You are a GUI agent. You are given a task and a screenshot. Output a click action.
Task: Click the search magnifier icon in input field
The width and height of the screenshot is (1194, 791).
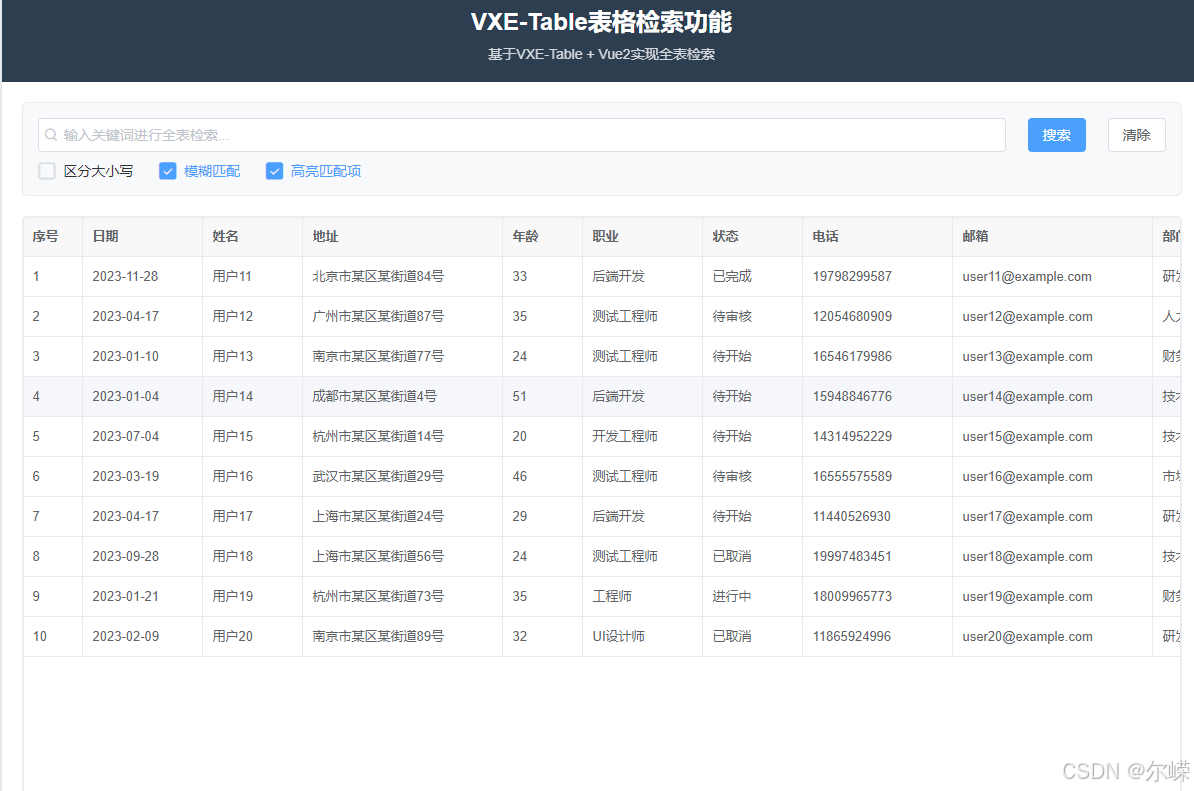pyautogui.click(x=50, y=135)
